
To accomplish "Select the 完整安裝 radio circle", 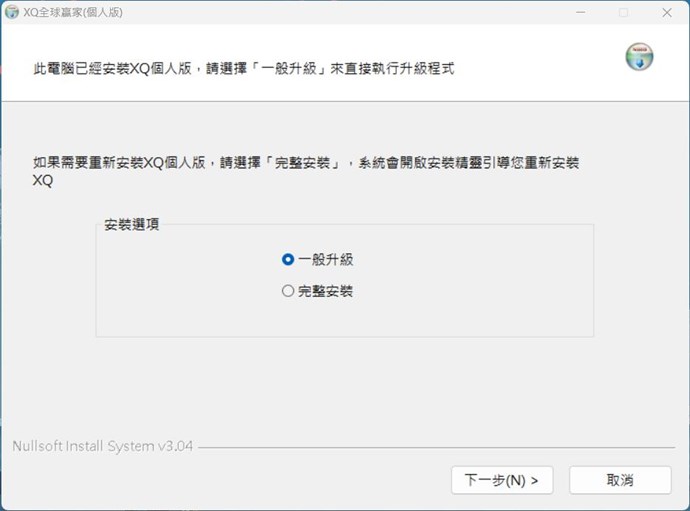I will 288,292.
